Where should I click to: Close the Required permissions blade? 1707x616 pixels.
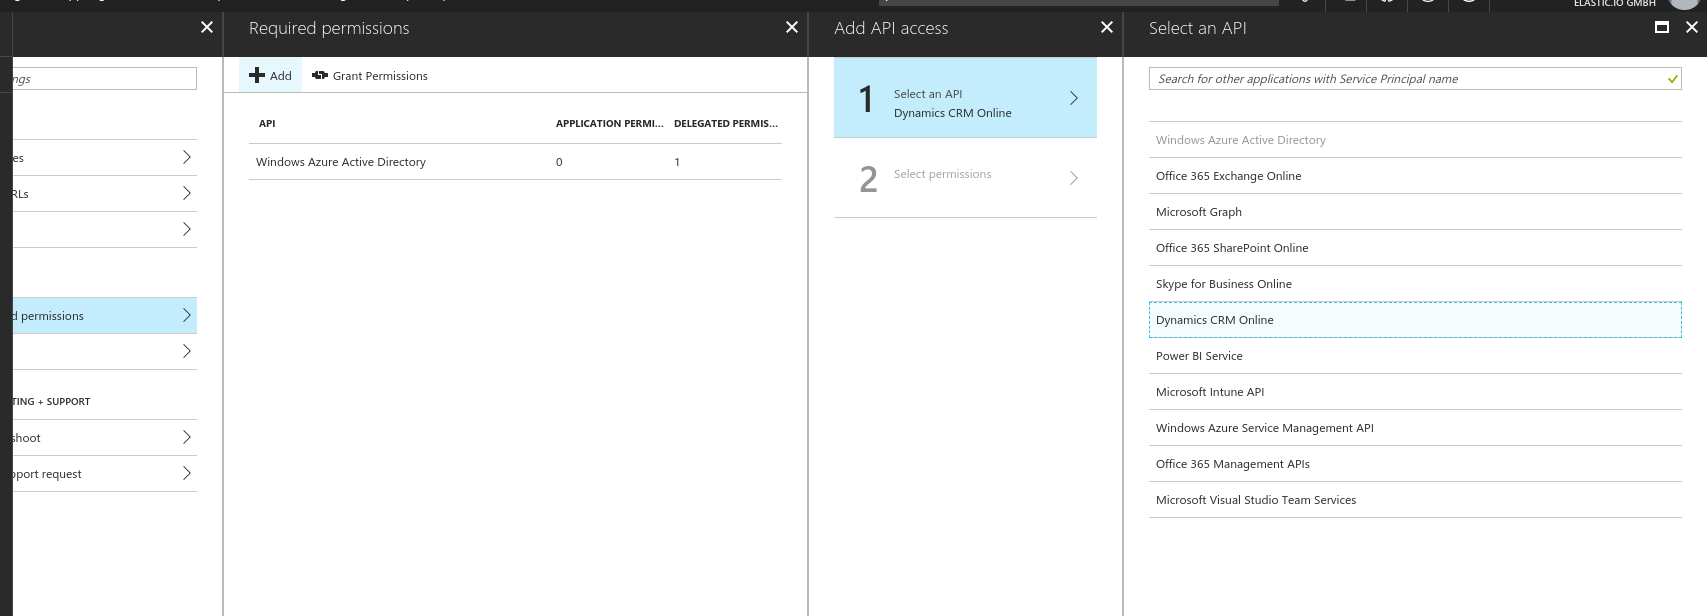click(792, 27)
